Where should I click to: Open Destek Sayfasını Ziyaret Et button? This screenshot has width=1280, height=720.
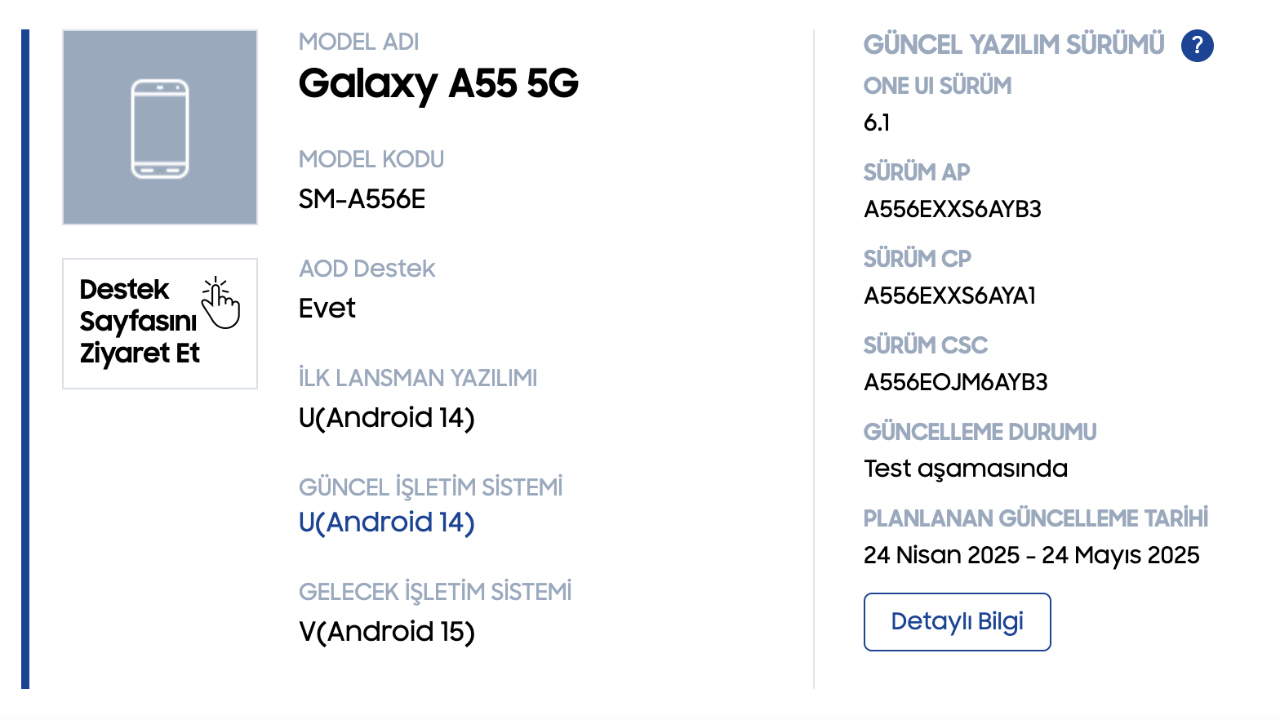pyautogui.click(x=160, y=323)
